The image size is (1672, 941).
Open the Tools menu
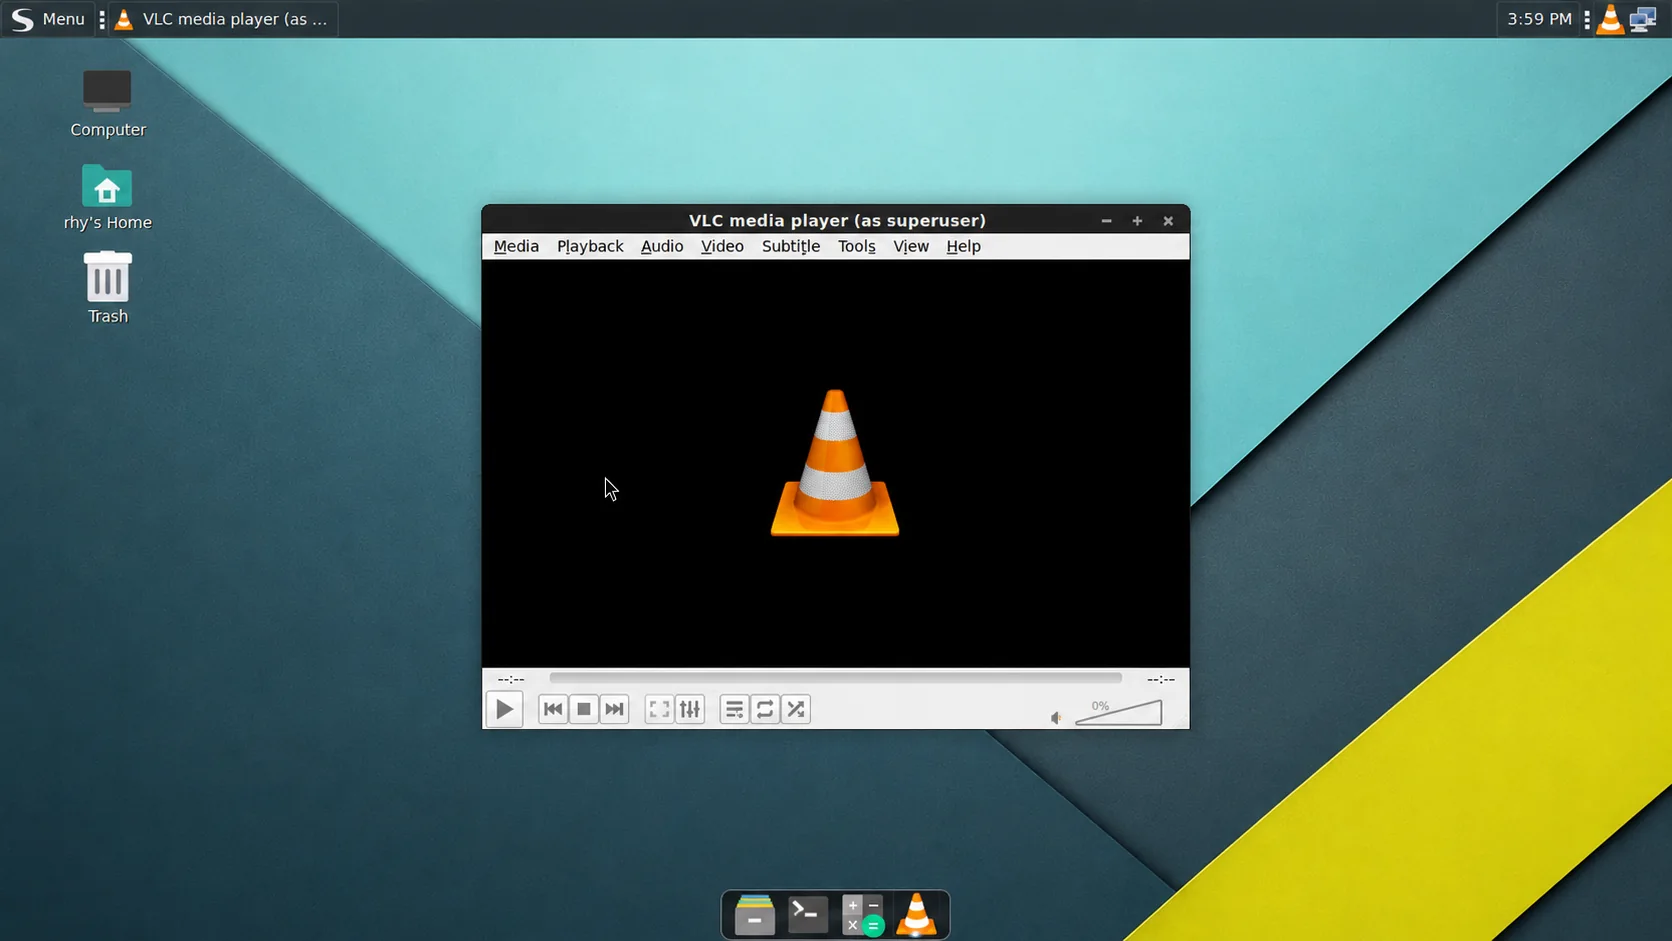click(857, 246)
